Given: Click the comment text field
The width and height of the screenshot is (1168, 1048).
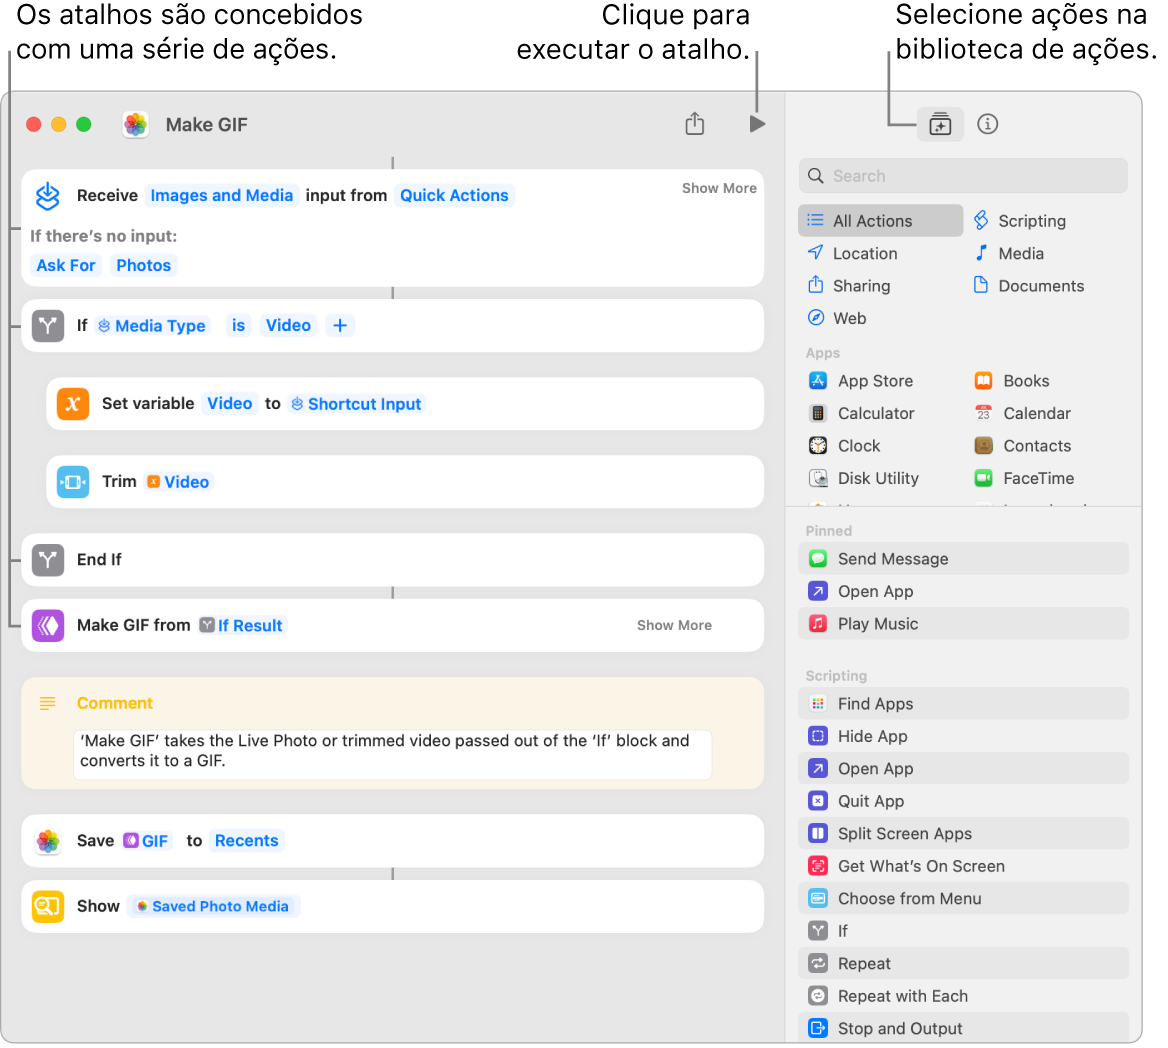Looking at the screenshot, I should [x=393, y=755].
